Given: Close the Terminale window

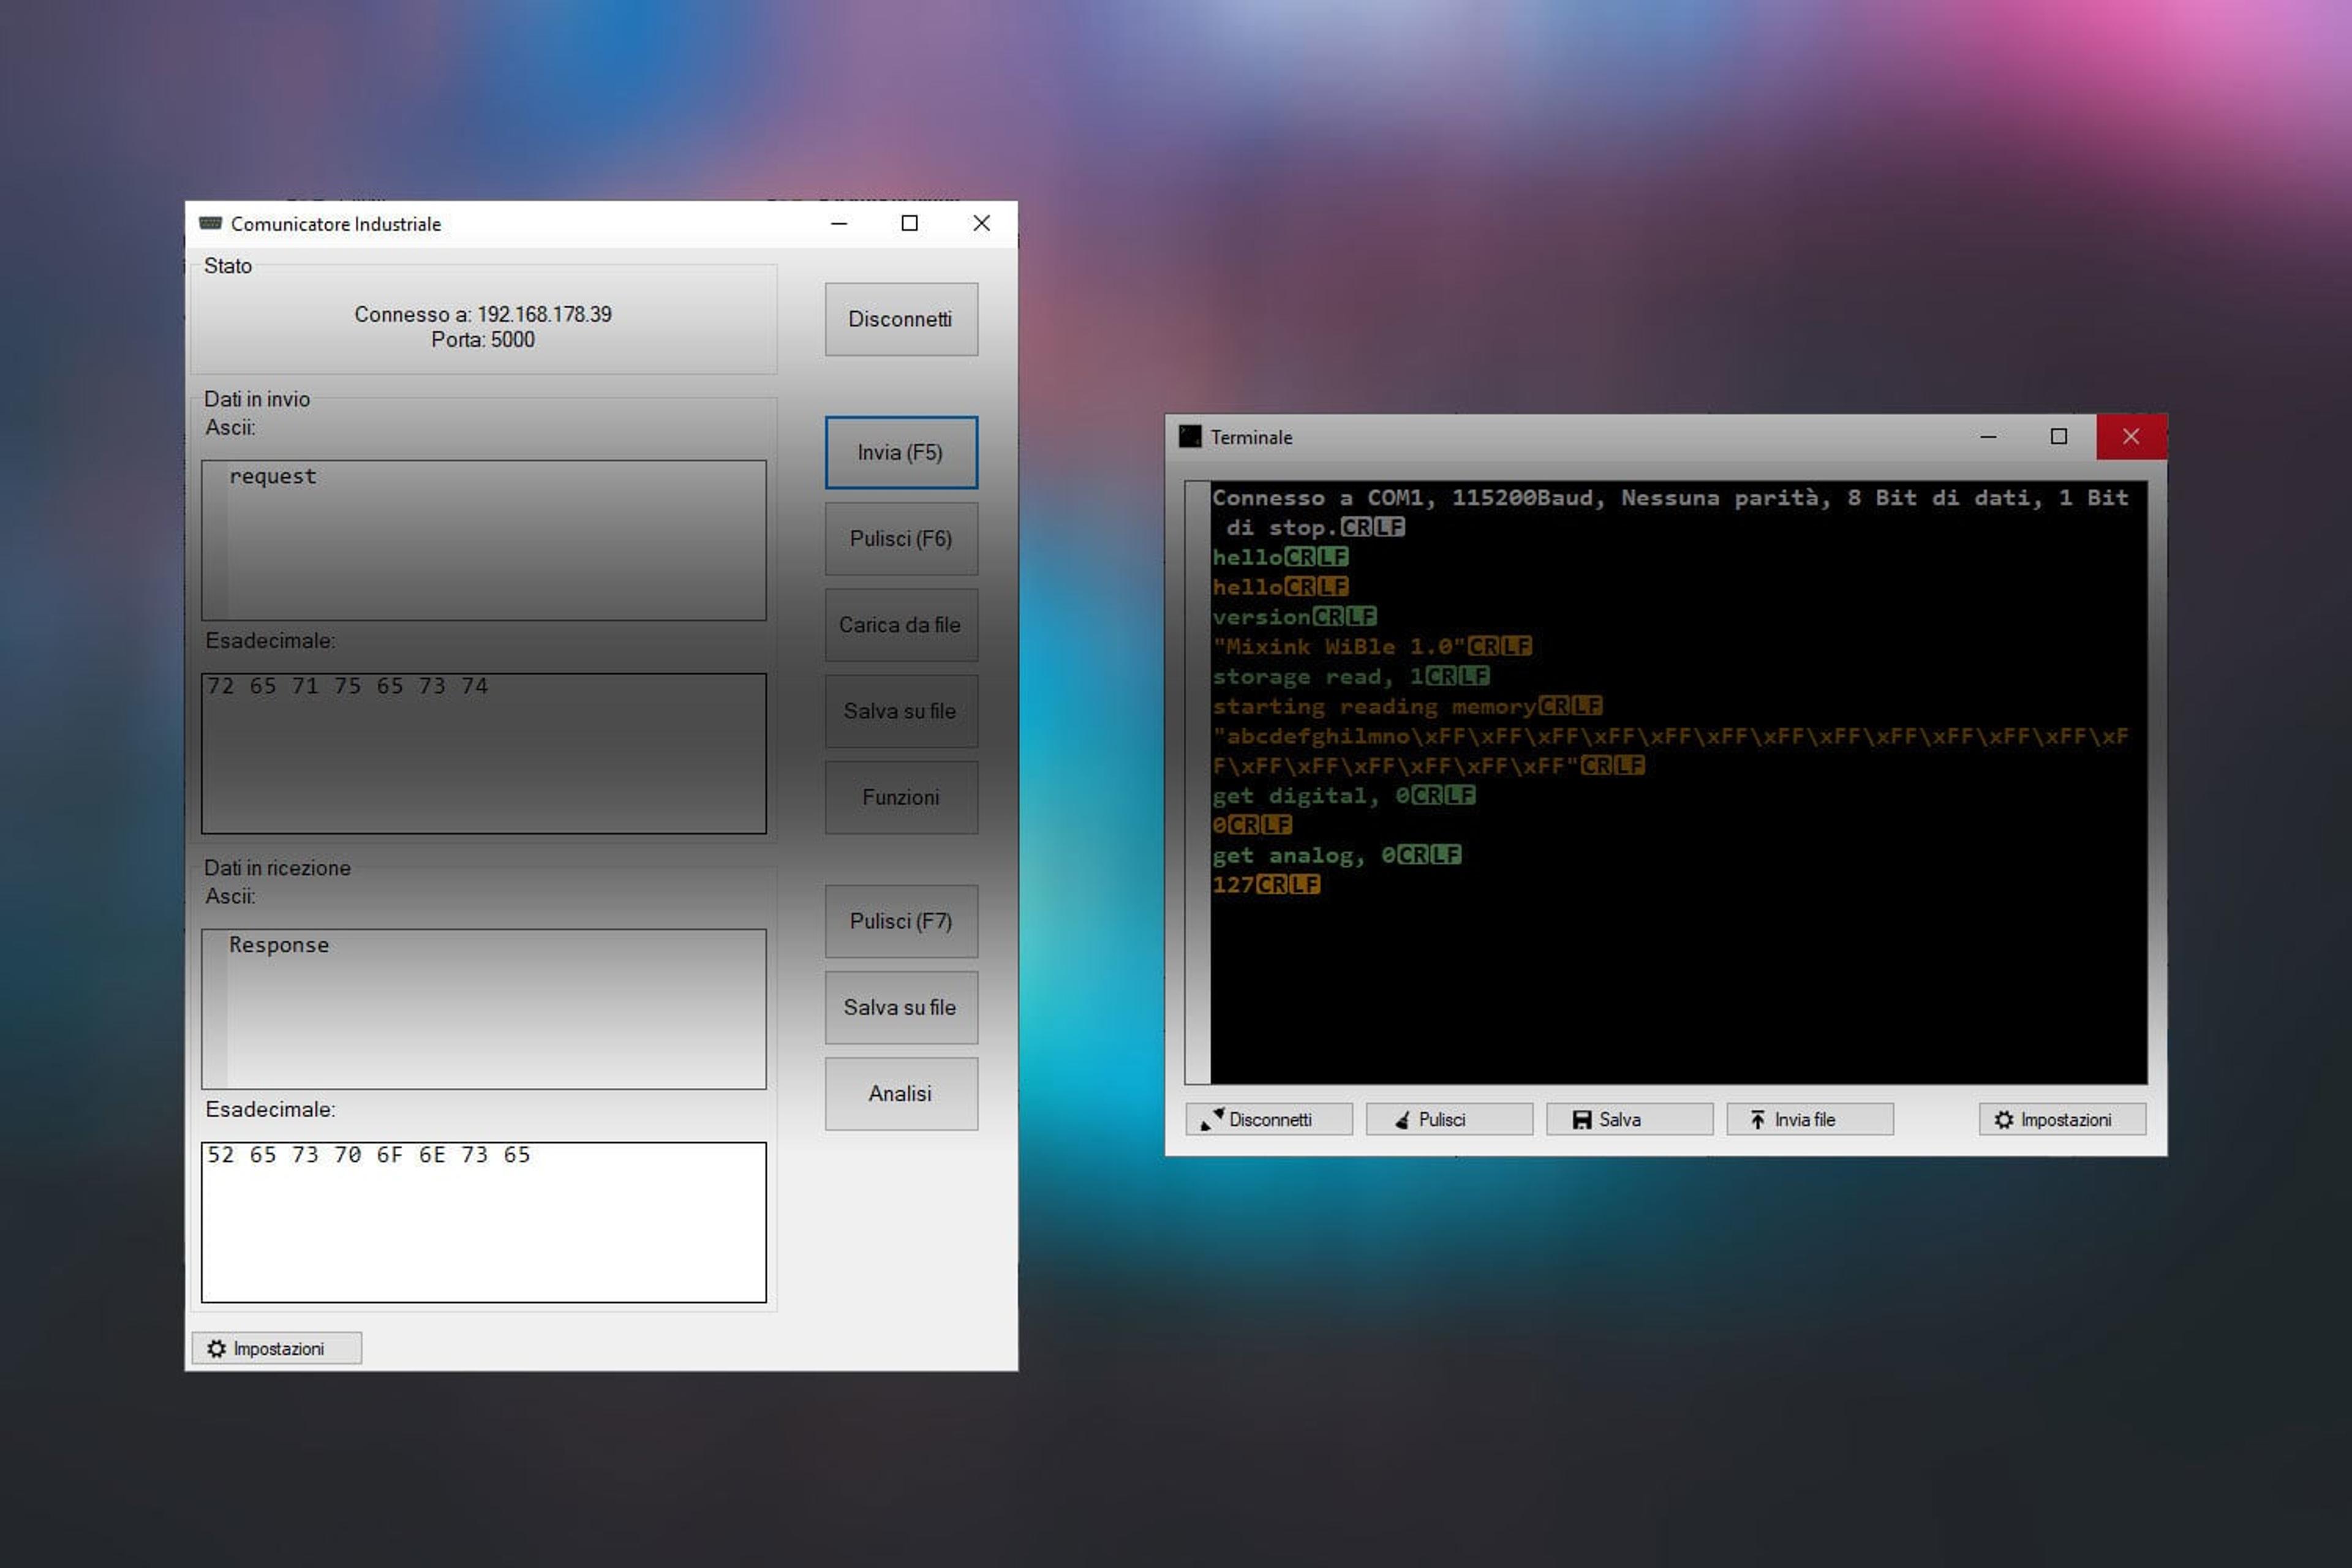Looking at the screenshot, I should [2131, 436].
